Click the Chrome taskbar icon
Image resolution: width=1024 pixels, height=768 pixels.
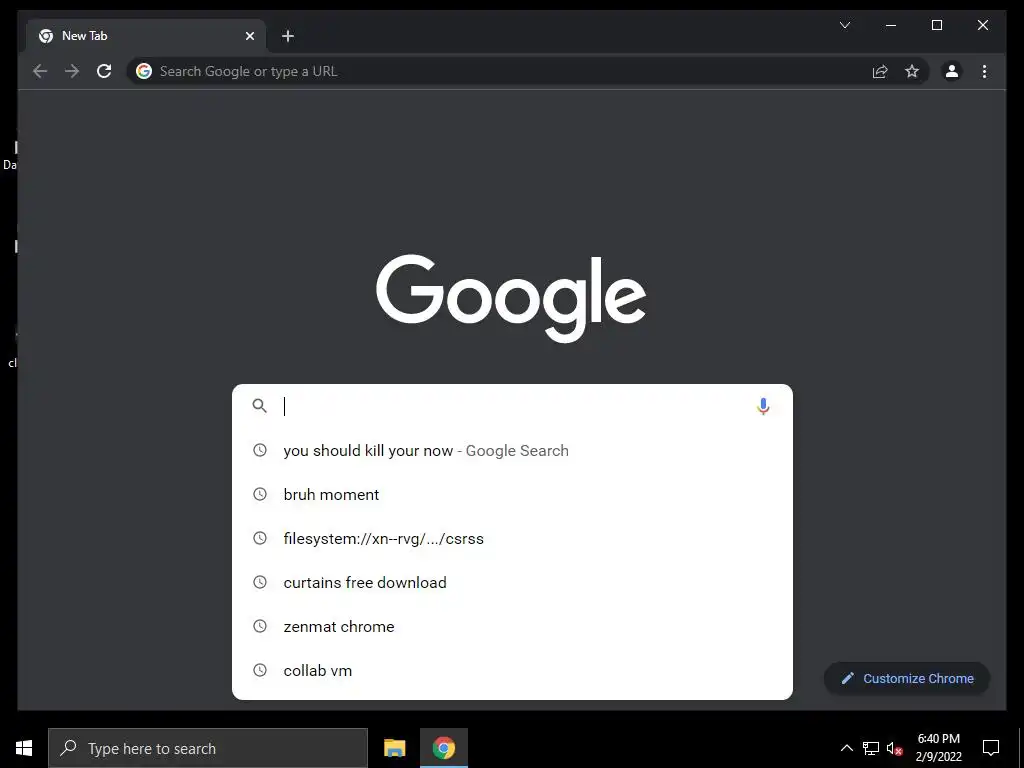(443, 748)
